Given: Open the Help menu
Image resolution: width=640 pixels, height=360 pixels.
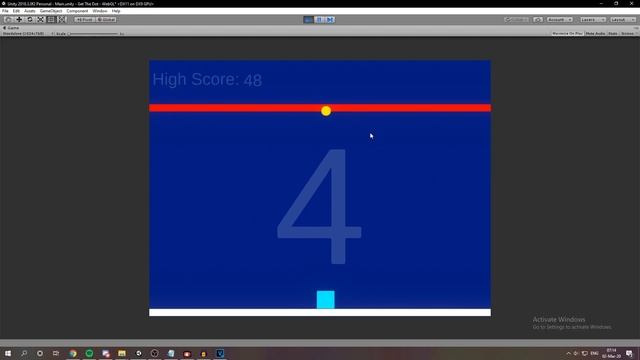Looking at the screenshot, I should 116,11.
